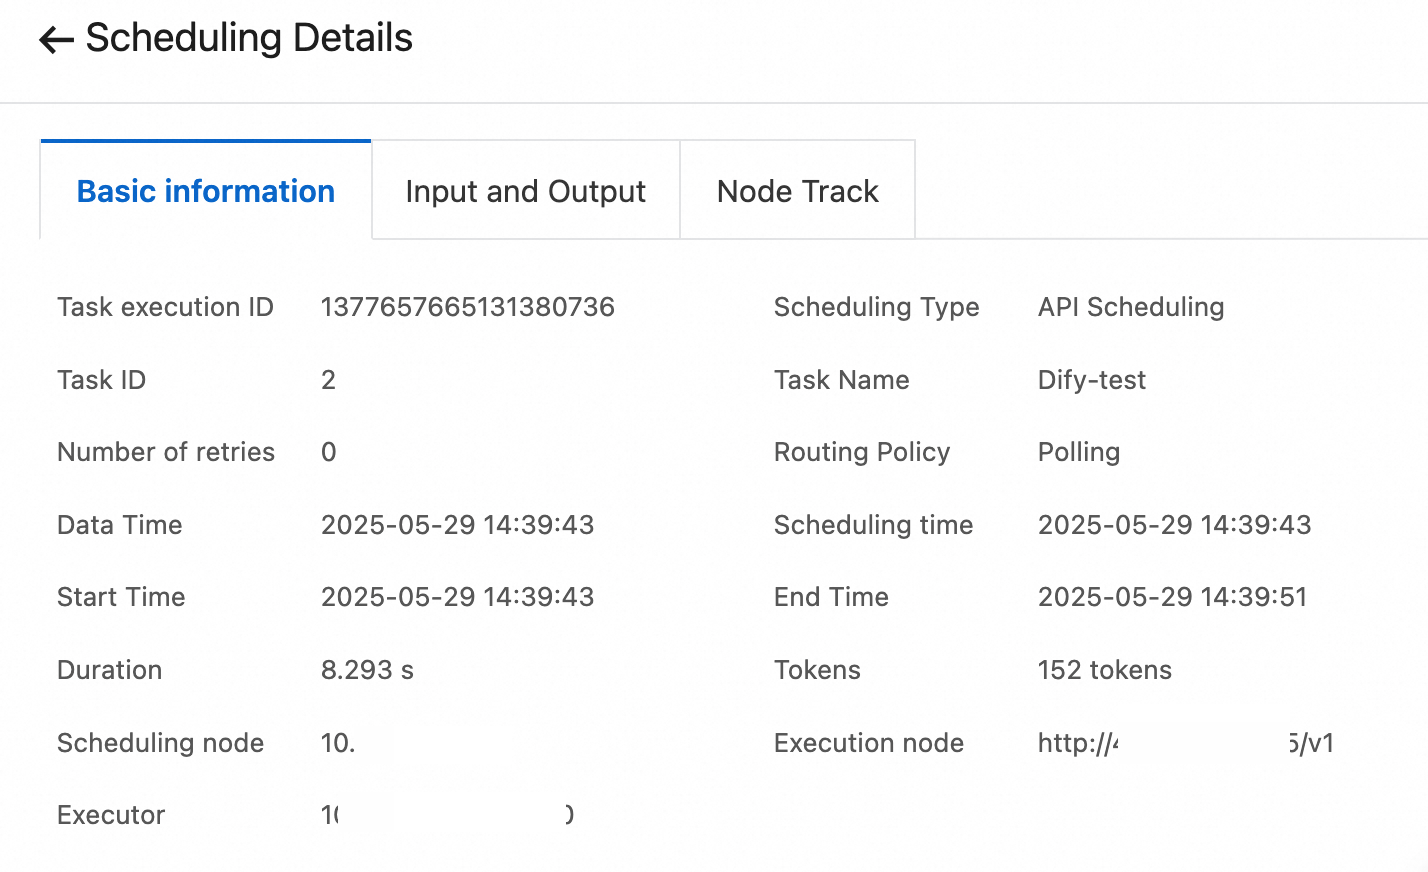Click the End Time timestamp value
This screenshot has width=1428, height=872.
click(1172, 597)
